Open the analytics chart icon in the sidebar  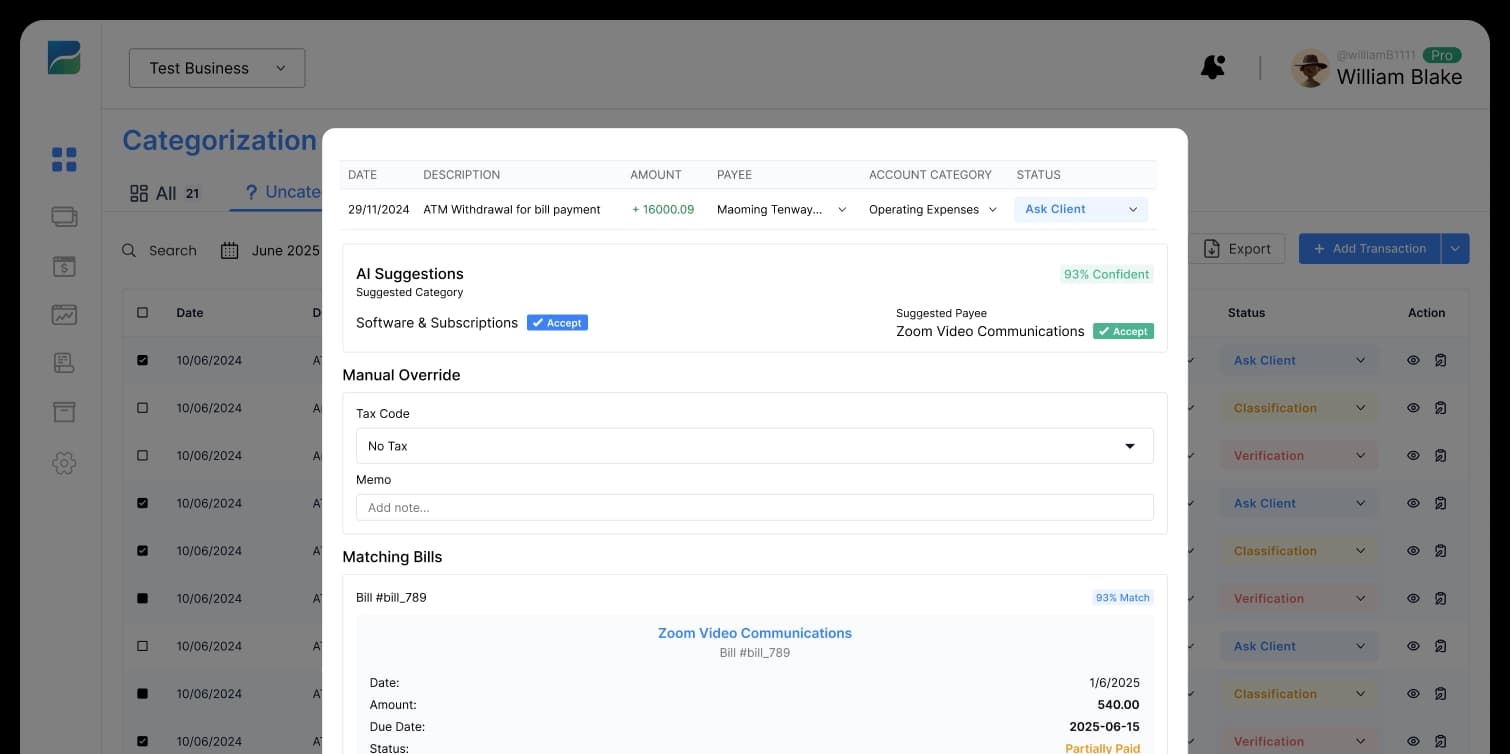[x=63, y=314]
